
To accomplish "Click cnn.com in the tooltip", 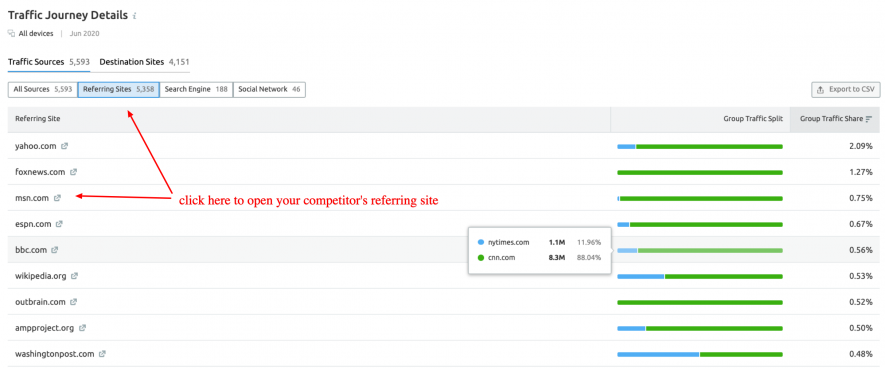I will 502,257.
